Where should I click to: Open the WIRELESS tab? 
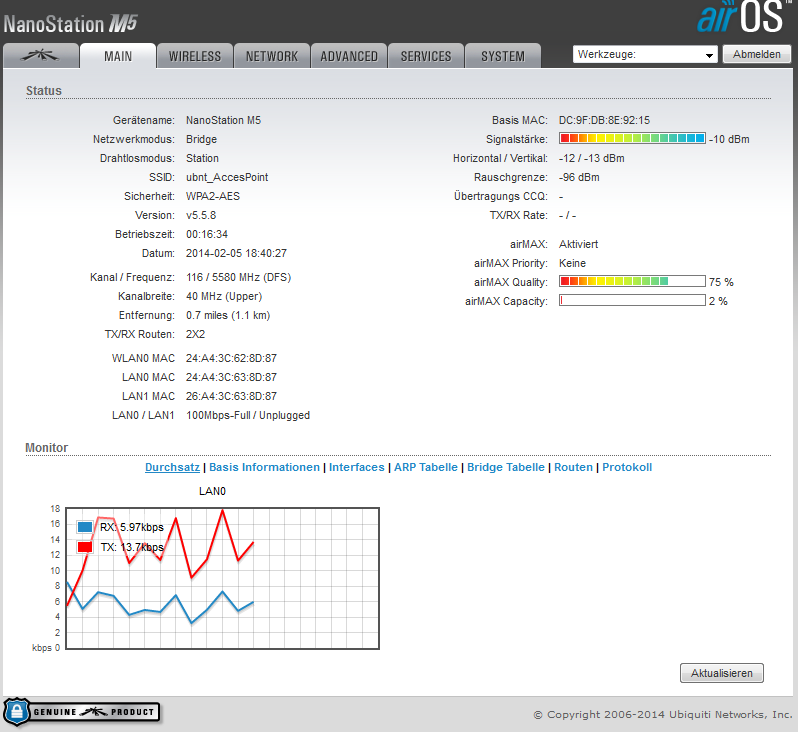pyautogui.click(x=195, y=56)
